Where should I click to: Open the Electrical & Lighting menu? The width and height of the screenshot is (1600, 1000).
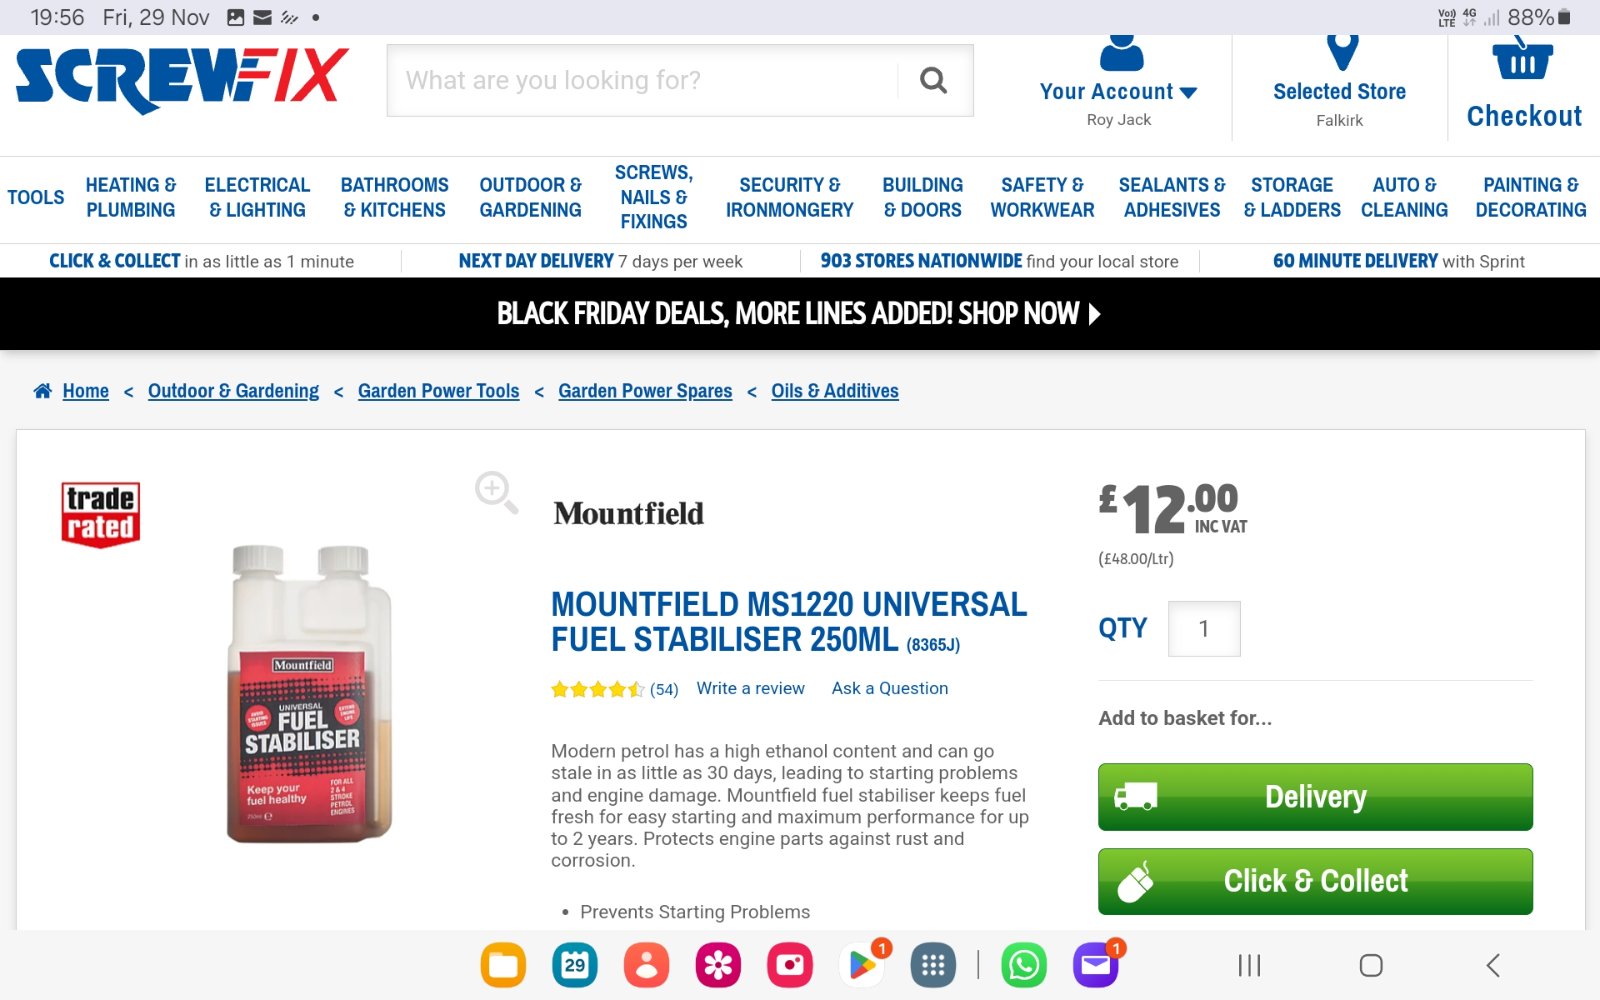click(x=257, y=197)
